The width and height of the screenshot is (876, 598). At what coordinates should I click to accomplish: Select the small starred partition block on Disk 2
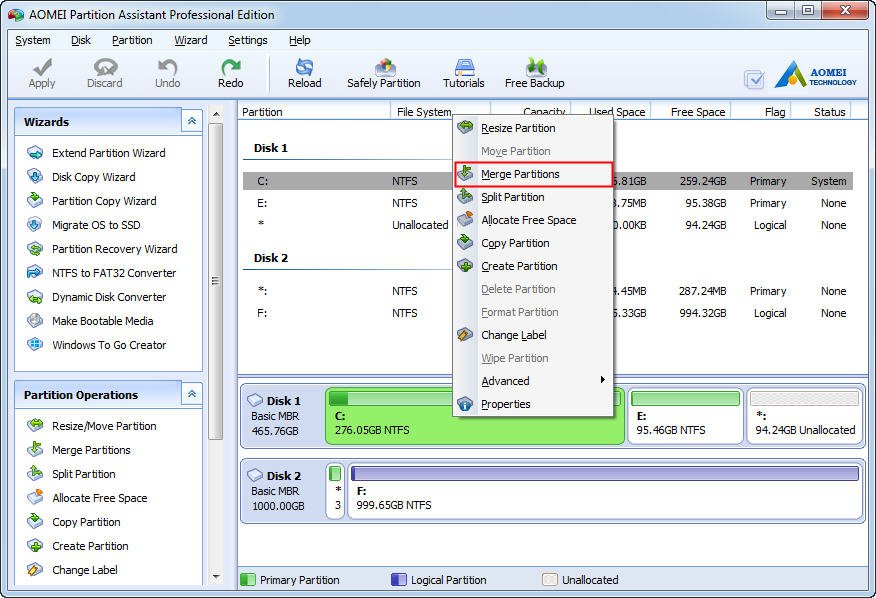coord(335,491)
